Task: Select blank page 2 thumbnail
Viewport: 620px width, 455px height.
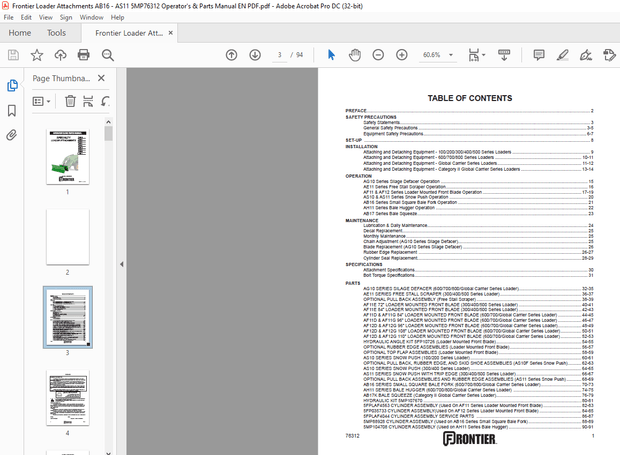Action: (x=68, y=237)
